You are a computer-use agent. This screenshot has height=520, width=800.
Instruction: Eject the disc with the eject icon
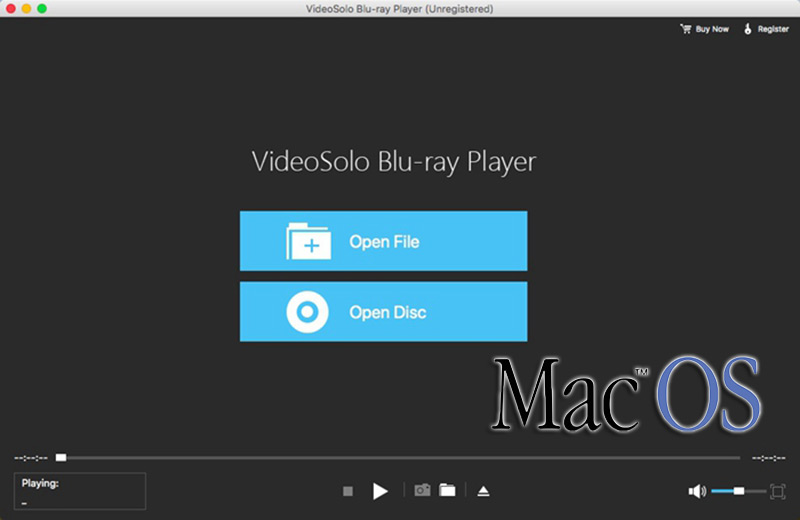483,491
